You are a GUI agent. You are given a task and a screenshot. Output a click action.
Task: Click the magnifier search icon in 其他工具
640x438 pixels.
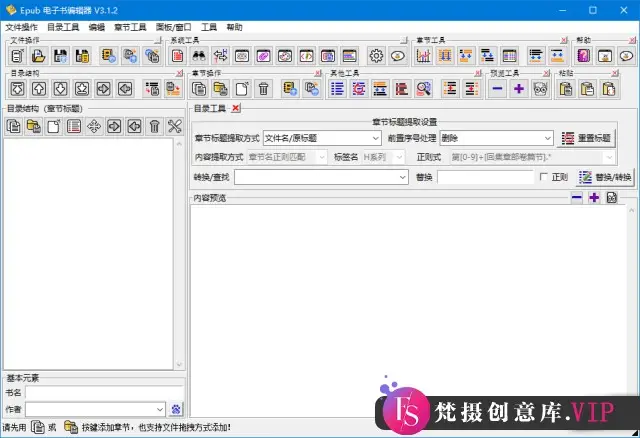[423, 89]
